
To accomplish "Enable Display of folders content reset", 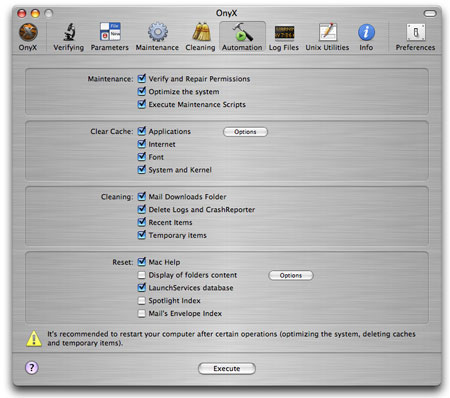I will 142,275.
